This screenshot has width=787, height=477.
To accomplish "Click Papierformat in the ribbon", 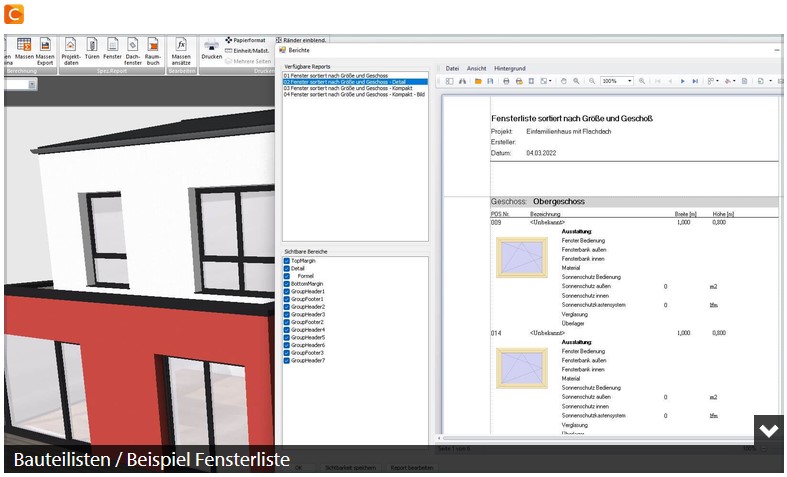I will 245,40.
